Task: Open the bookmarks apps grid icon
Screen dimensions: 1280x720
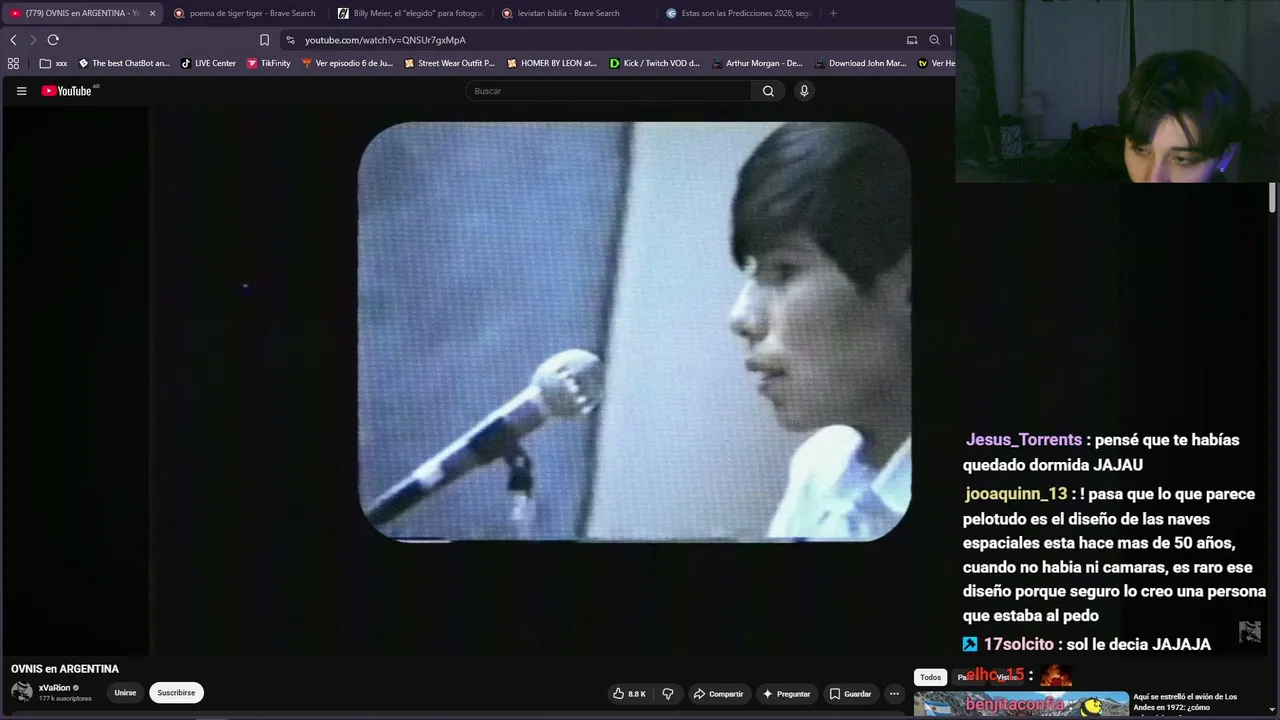Action: tap(13, 63)
